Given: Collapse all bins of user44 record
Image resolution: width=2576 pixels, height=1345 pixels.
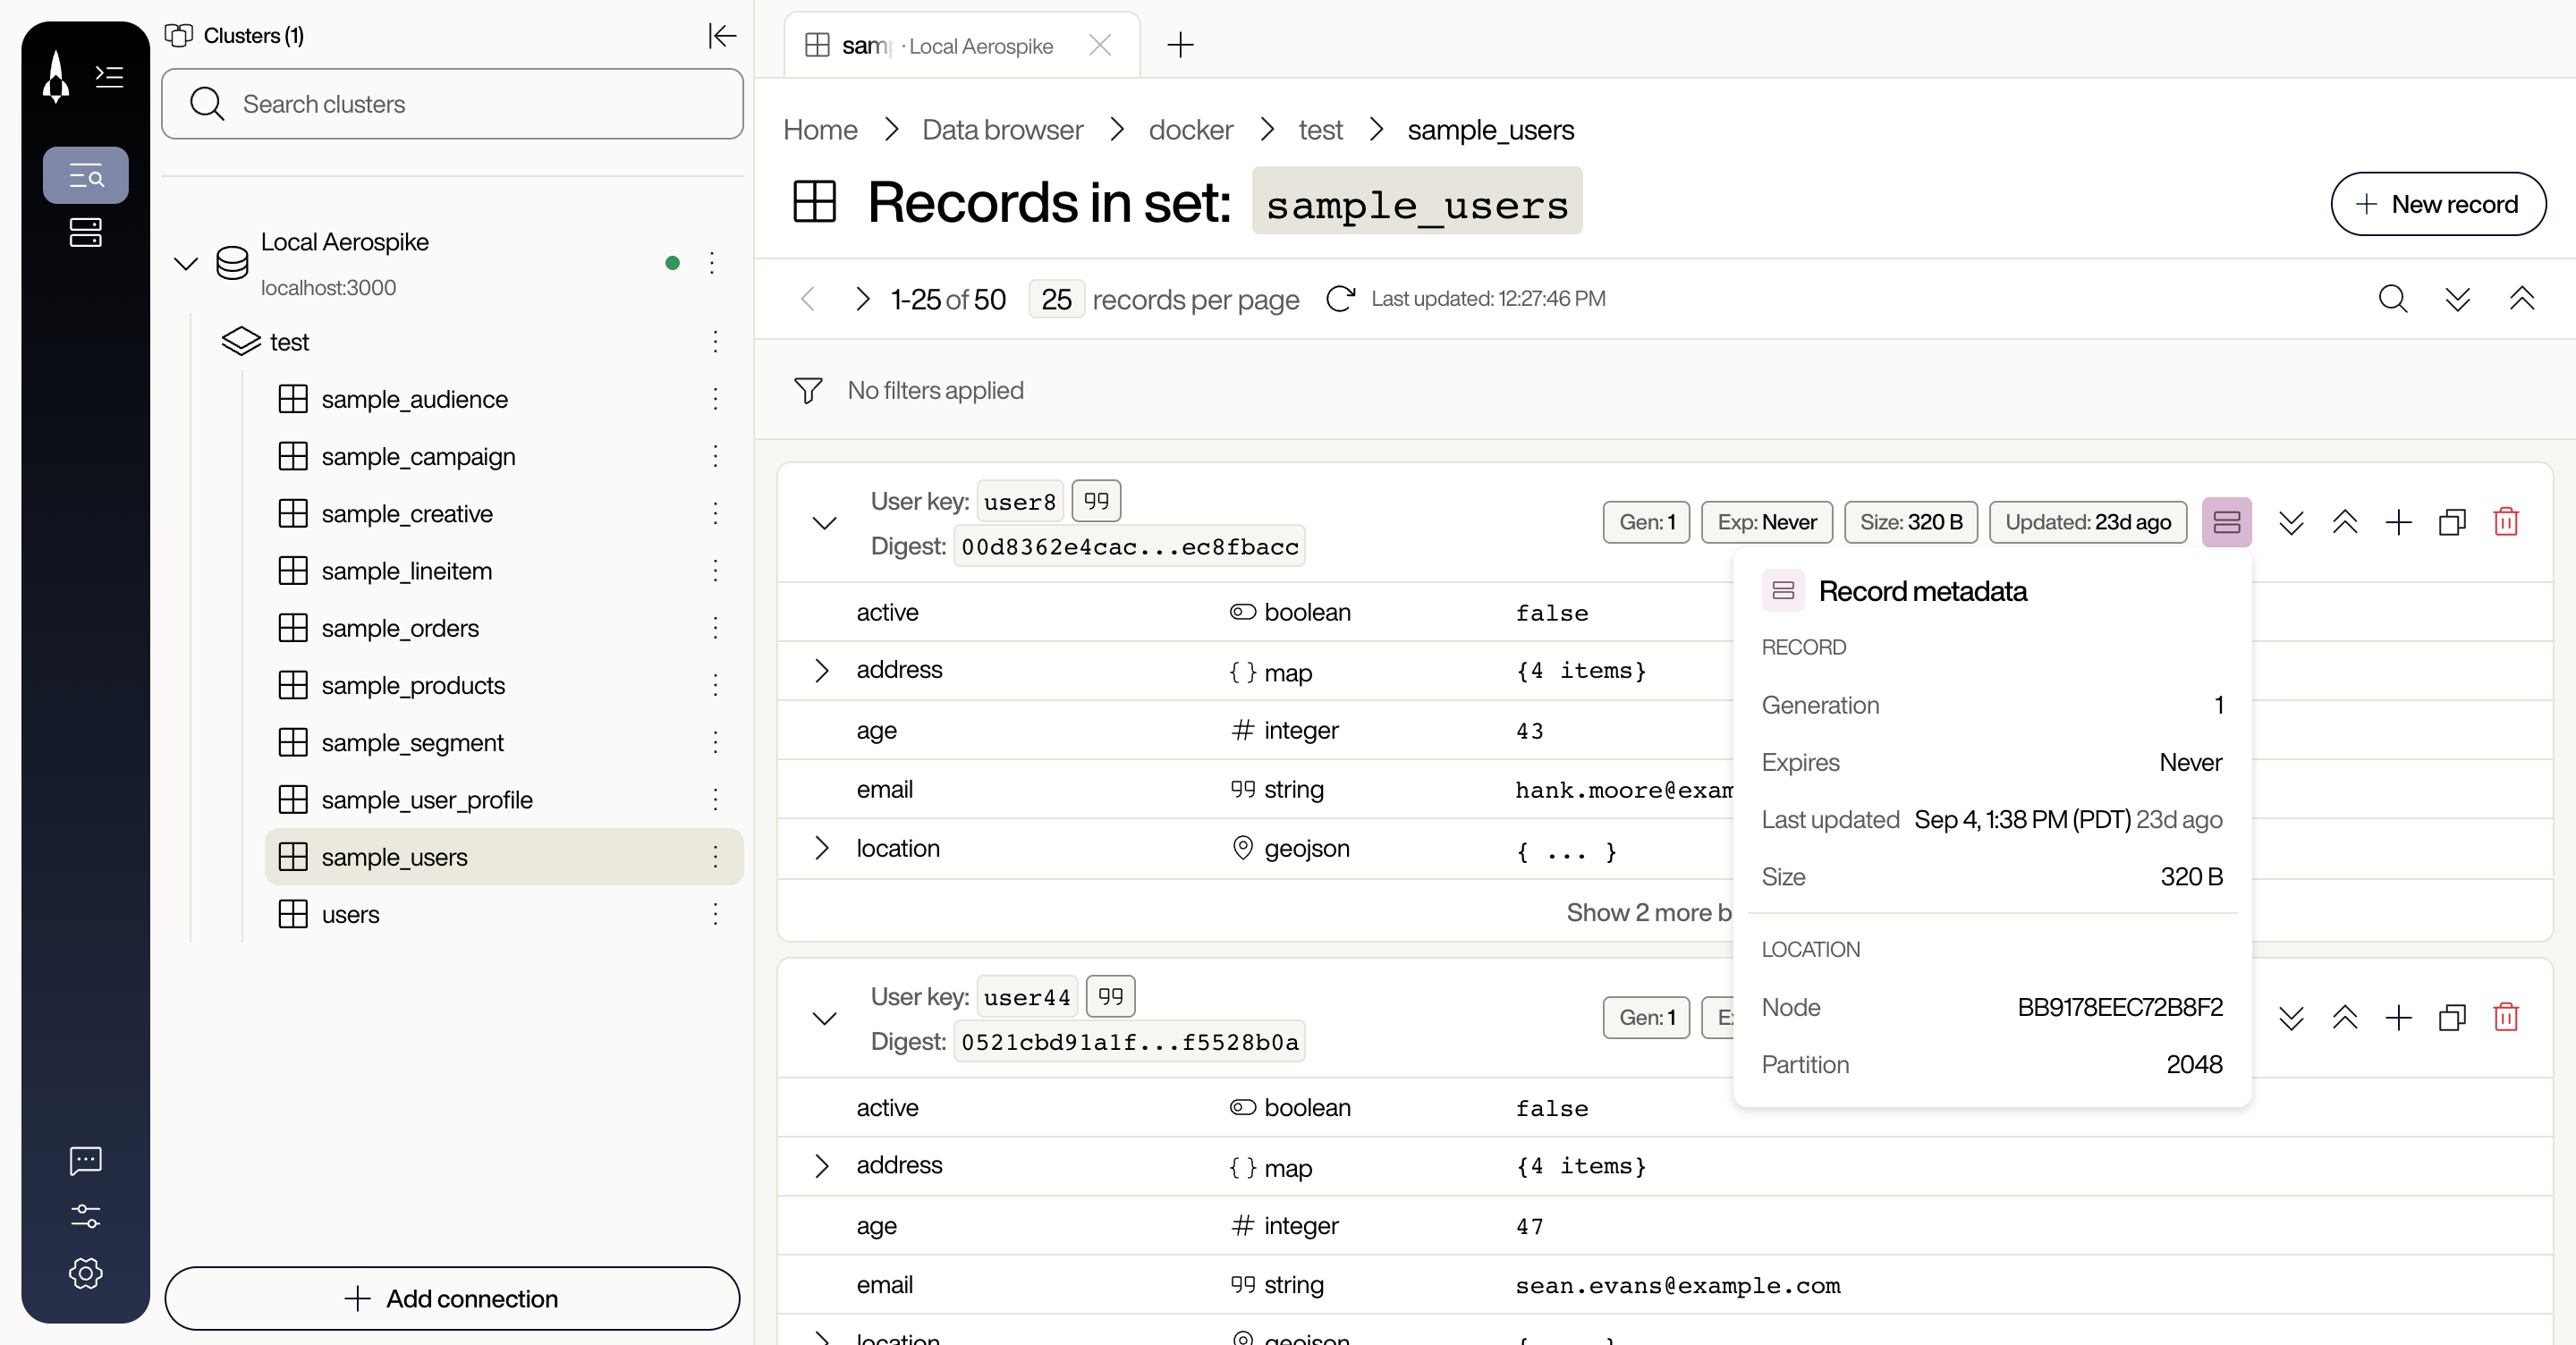Looking at the screenshot, I should click(2345, 1017).
